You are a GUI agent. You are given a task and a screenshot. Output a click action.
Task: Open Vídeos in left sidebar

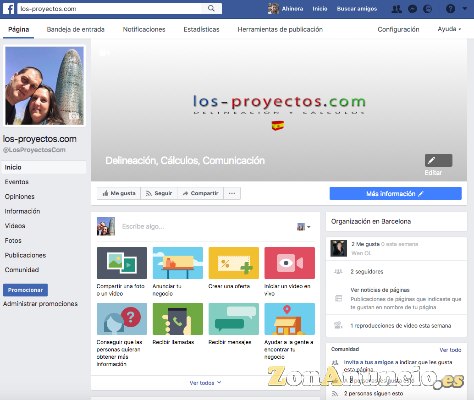pyautogui.click(x=15, y=226)
